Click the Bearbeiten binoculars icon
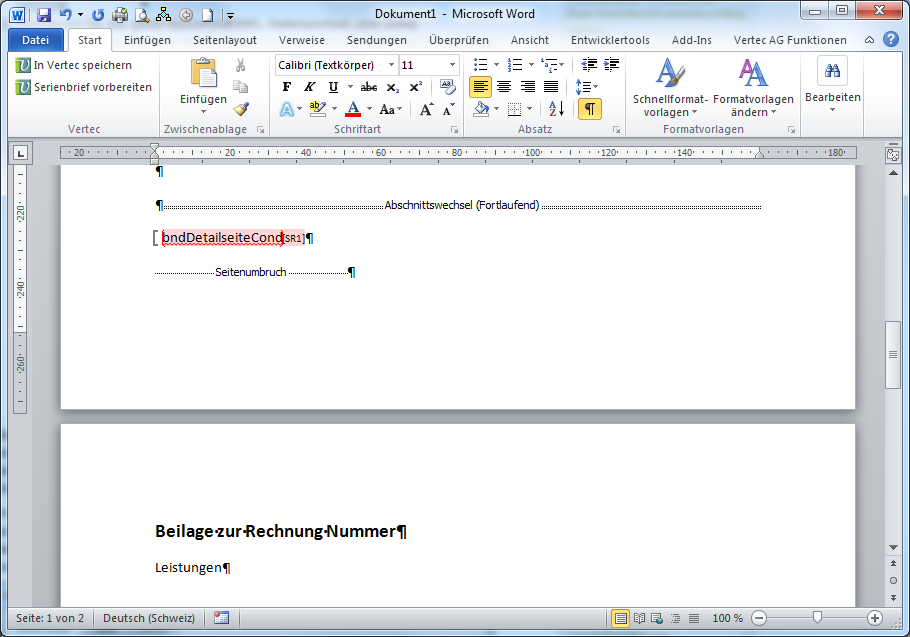This screenshot has width=910, height=637. (x=832, y=72)
